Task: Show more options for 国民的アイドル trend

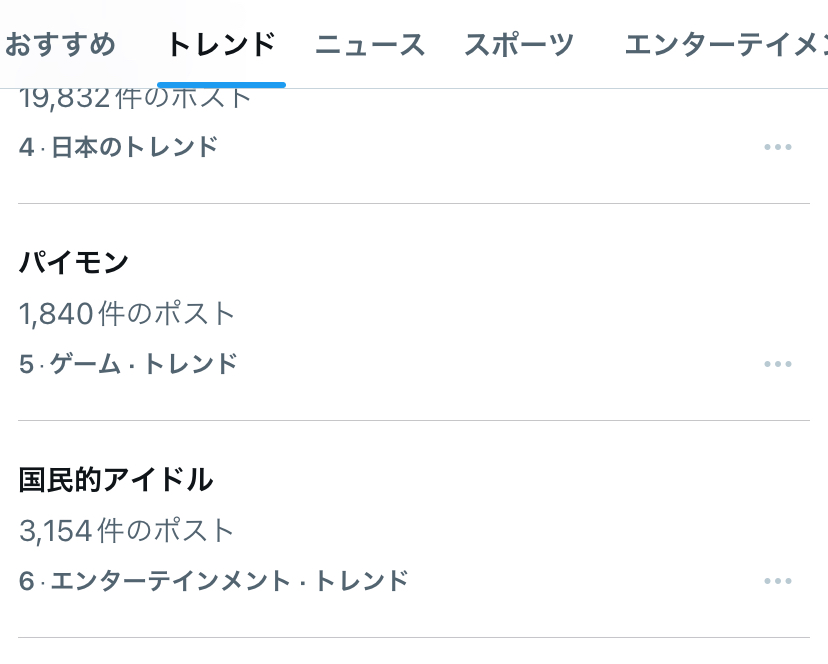Action: coord(777,581)
